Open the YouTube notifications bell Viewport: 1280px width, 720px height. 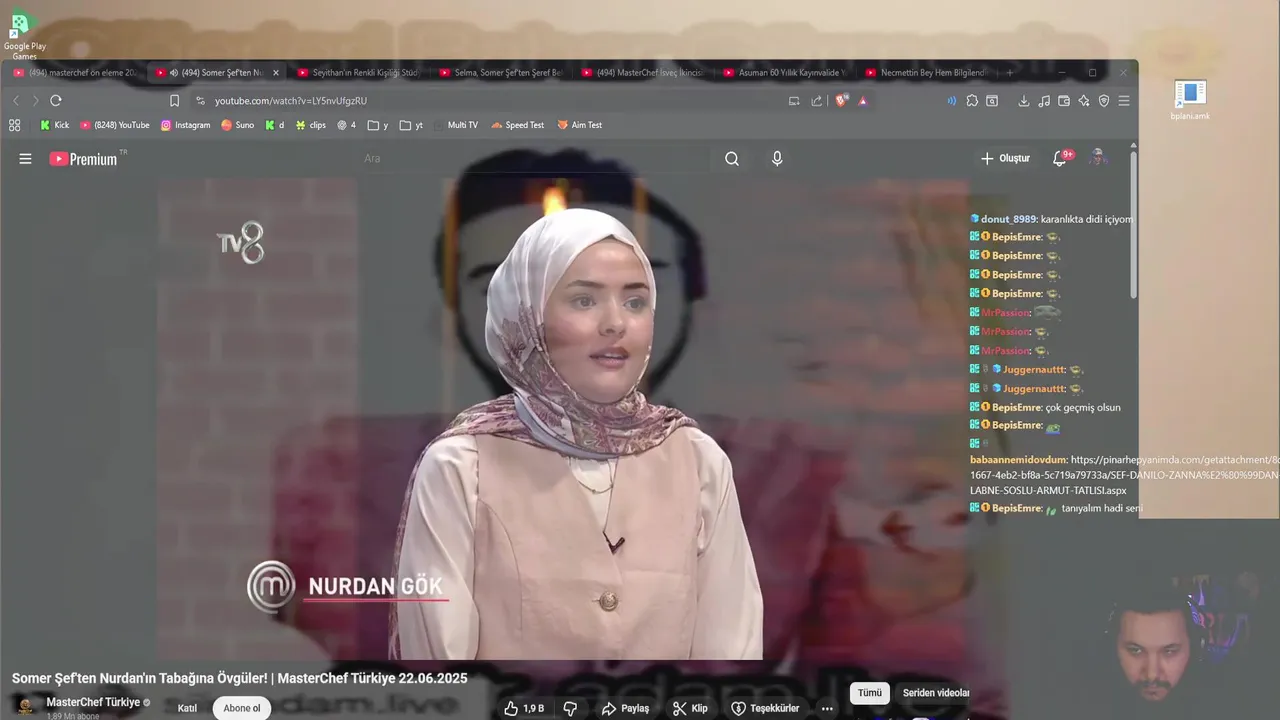click(1060, 158)
